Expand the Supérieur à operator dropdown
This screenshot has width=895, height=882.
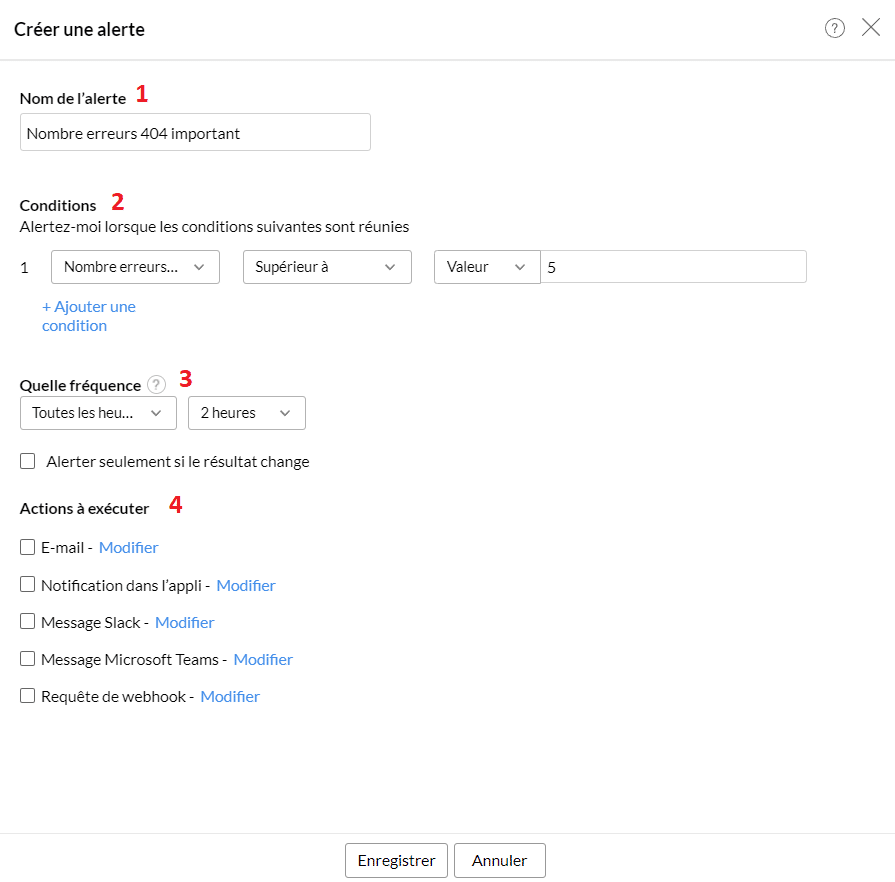pyautogui.click(x=327, y=267)
